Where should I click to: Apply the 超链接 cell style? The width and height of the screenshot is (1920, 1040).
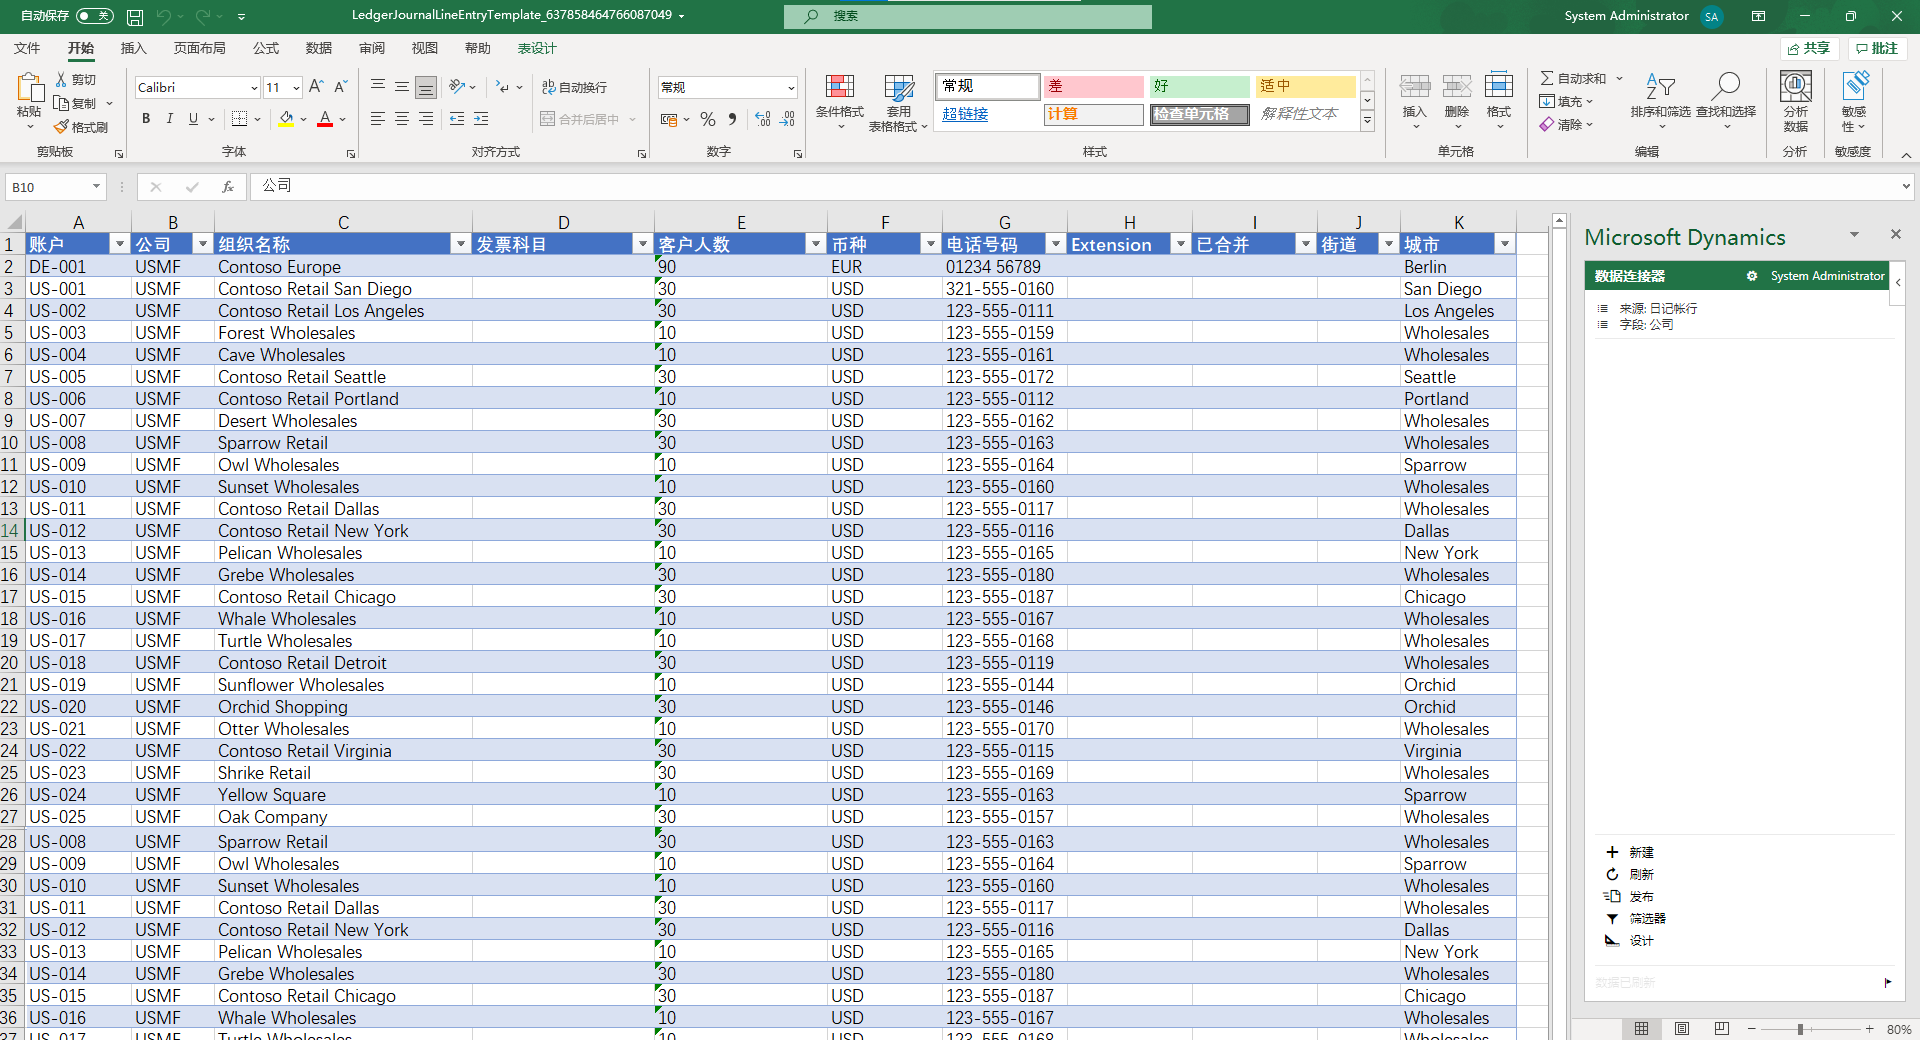click(x=987, y=114)
